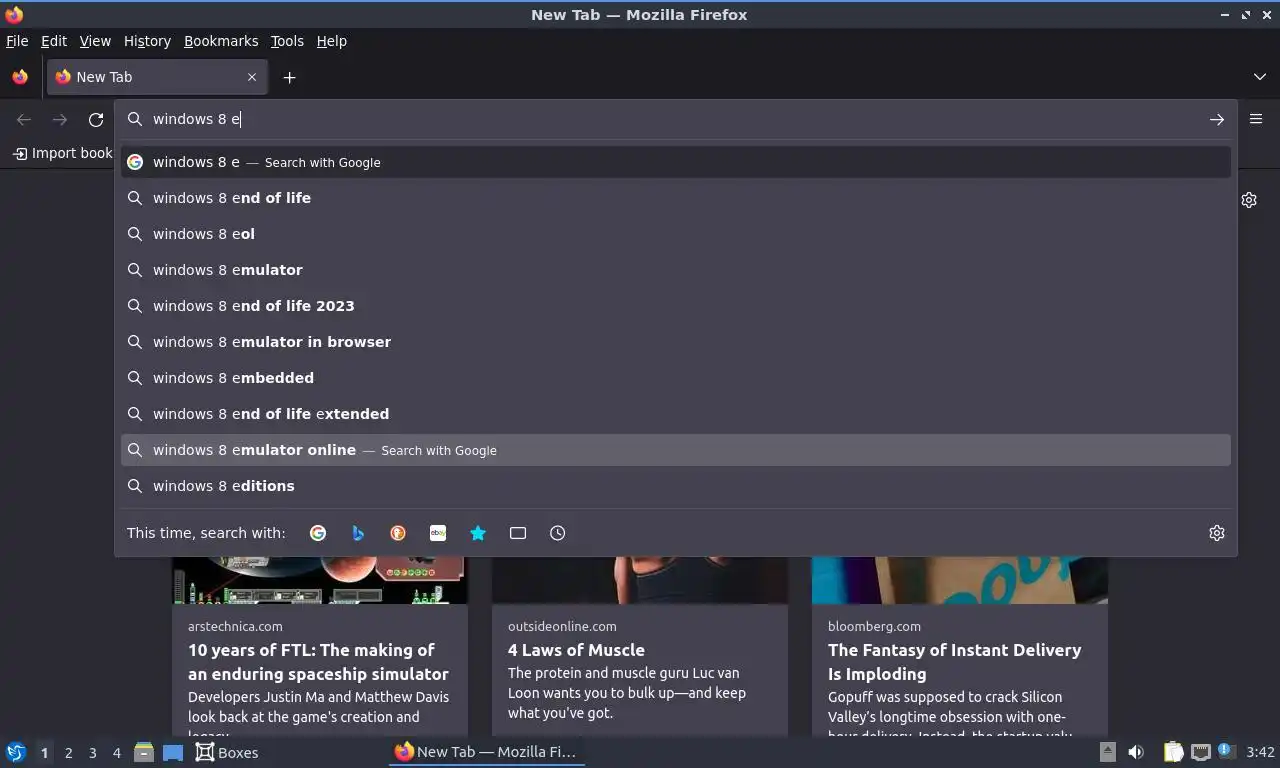The image size is (1280, 768).
Task: Open new tab page personalize gear
Action: (1249, 200)
